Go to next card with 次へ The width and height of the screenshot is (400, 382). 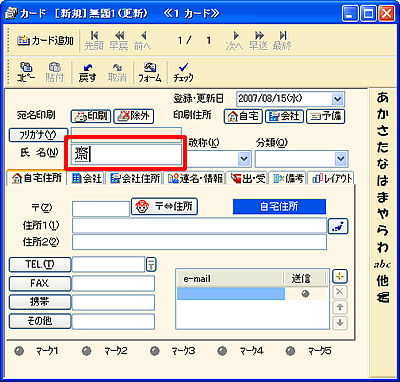coord(234,41)
